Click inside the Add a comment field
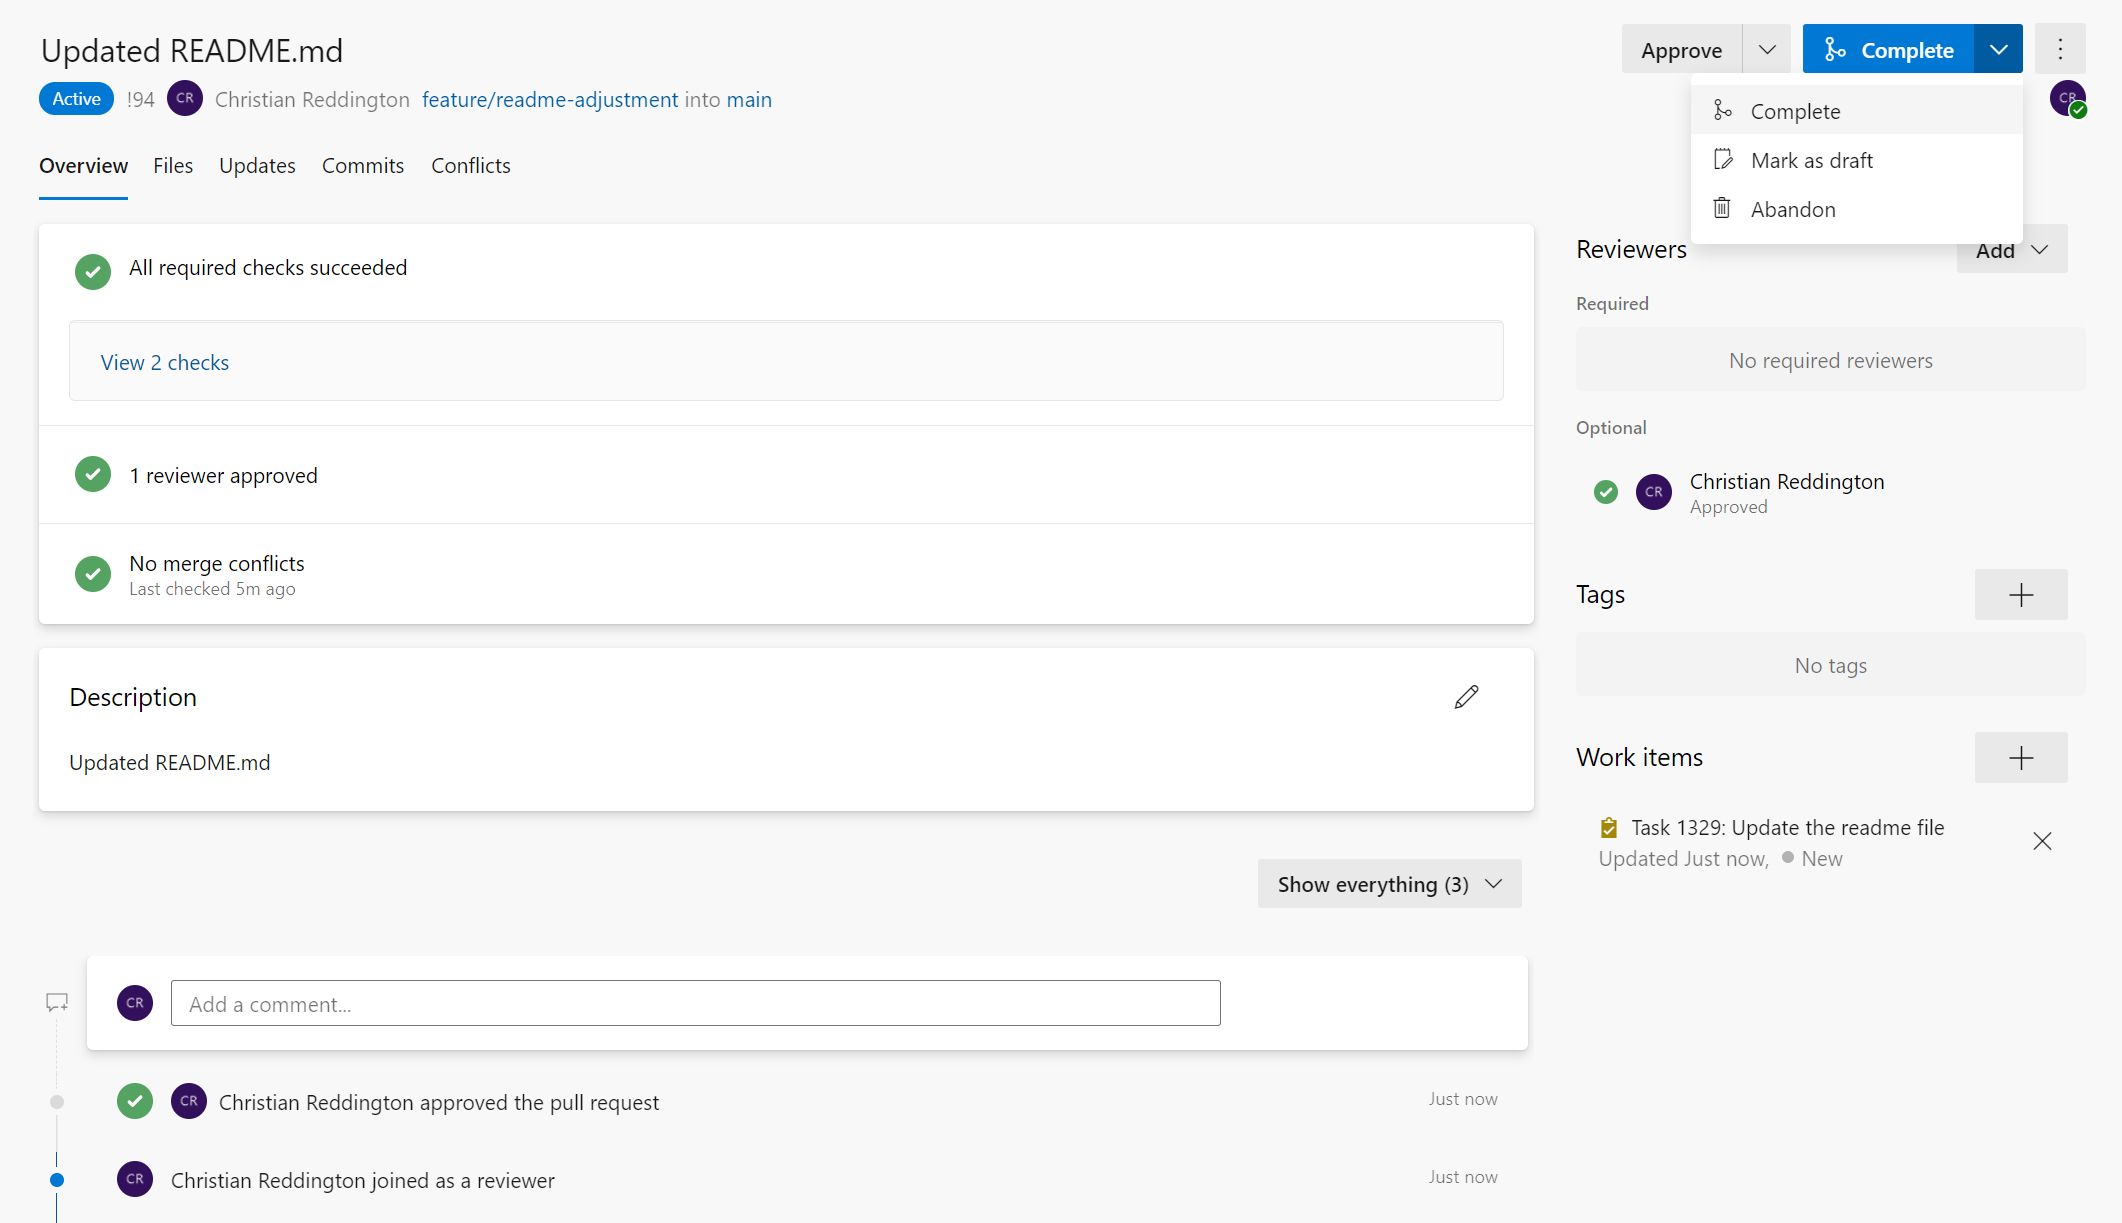Image resolution: width=2122 pixels, height=1223 pixels. tap(696, 1003)
